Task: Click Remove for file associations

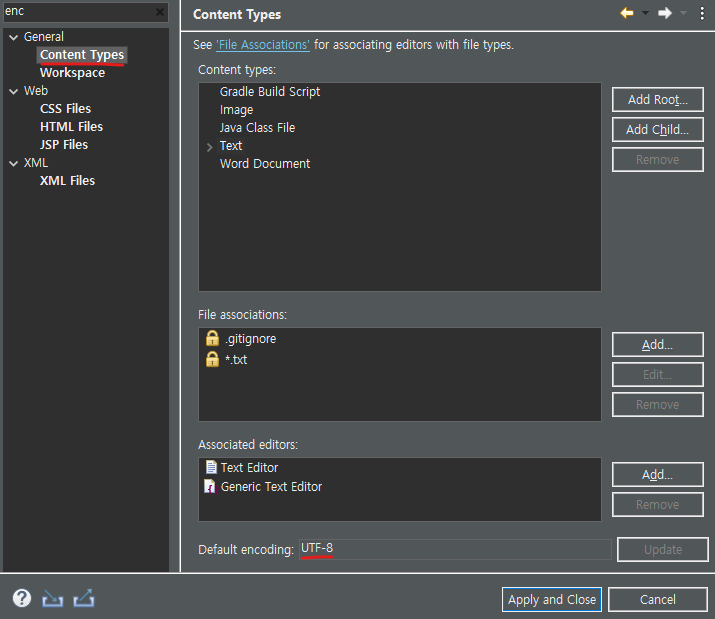Action: (x=658, y=405)
